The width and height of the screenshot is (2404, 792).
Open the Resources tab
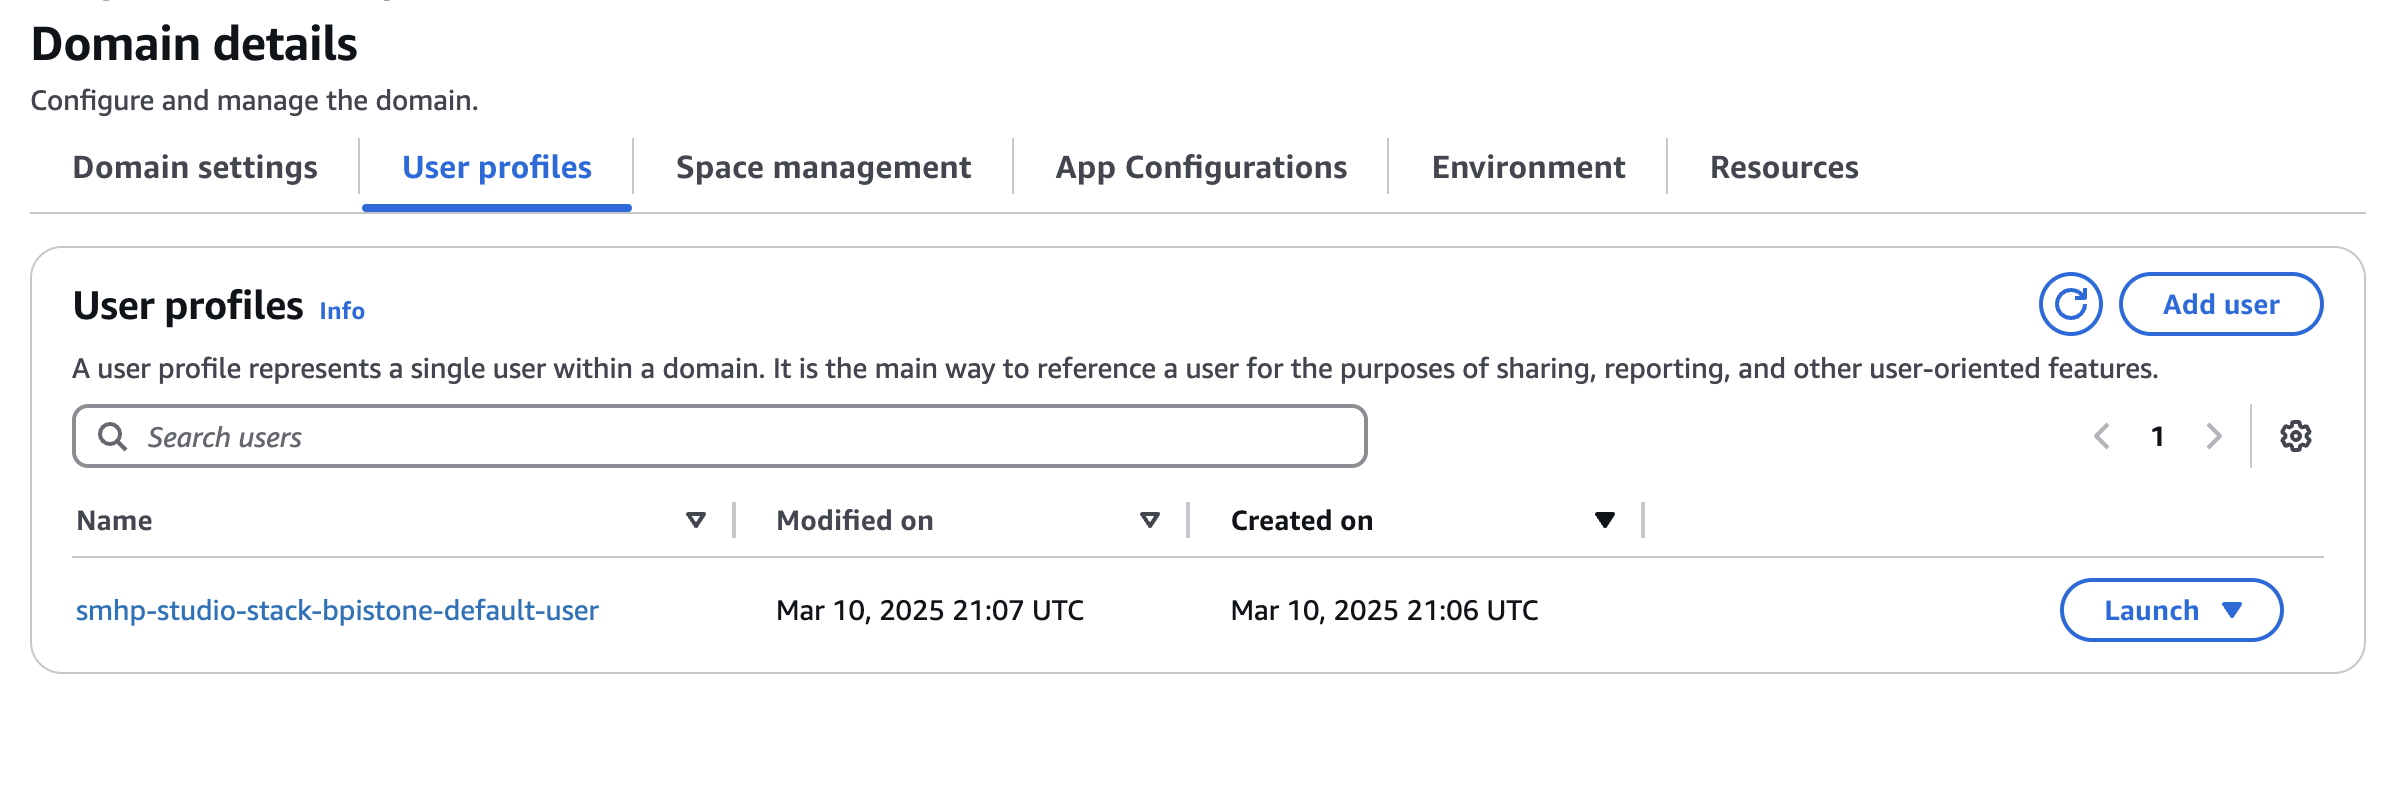click(1784, 167)
